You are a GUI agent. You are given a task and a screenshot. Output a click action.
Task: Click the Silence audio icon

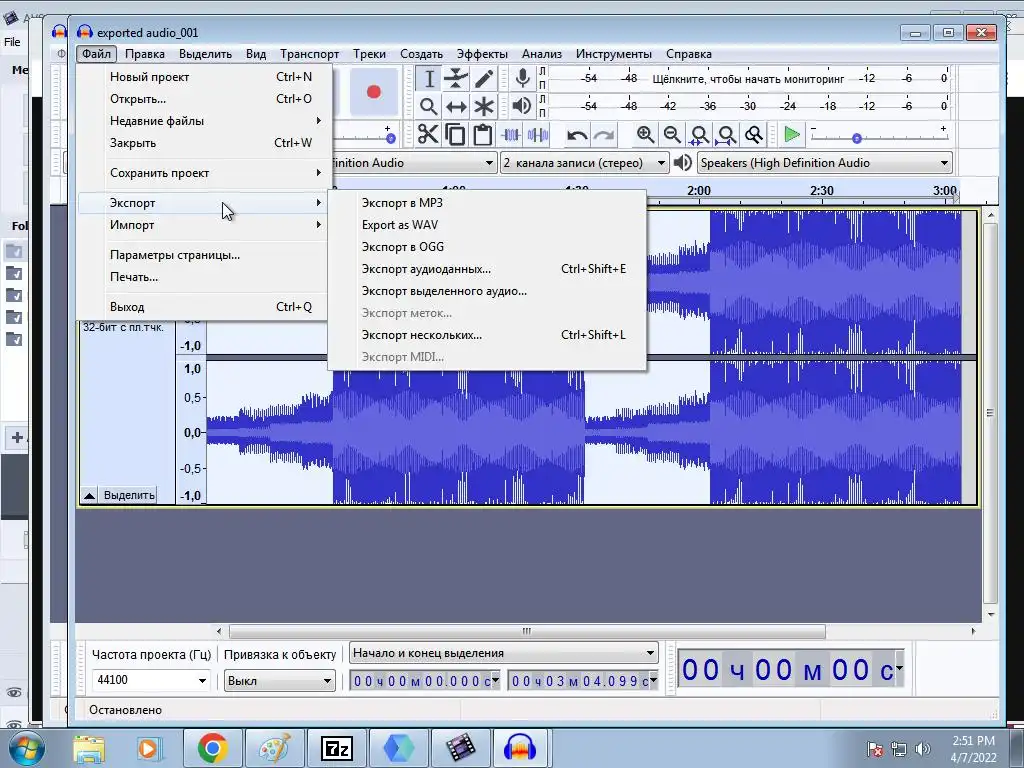pyautogui.click(x=537, y=135)
